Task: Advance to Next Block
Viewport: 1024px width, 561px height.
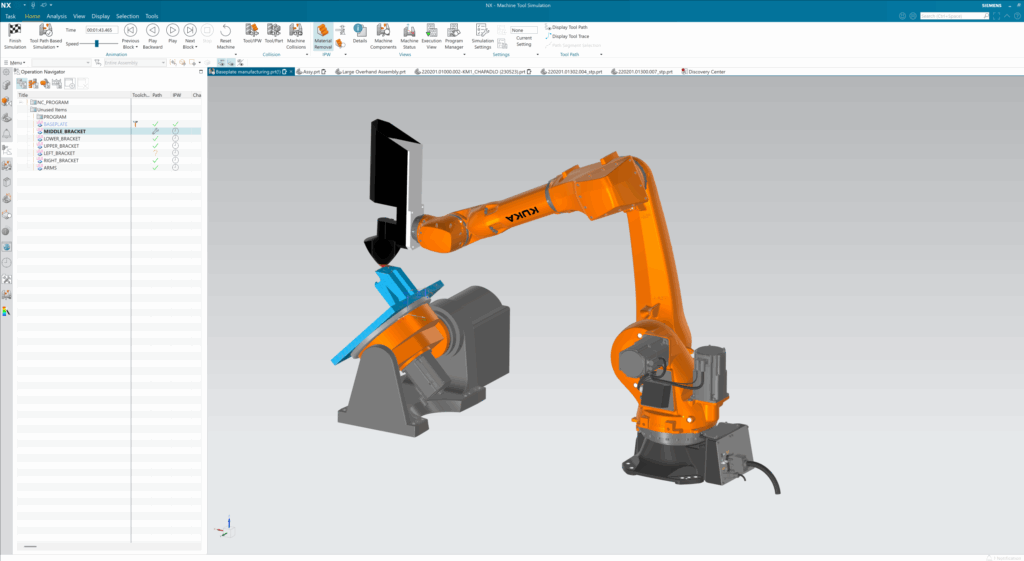Action: coord(190,37)
